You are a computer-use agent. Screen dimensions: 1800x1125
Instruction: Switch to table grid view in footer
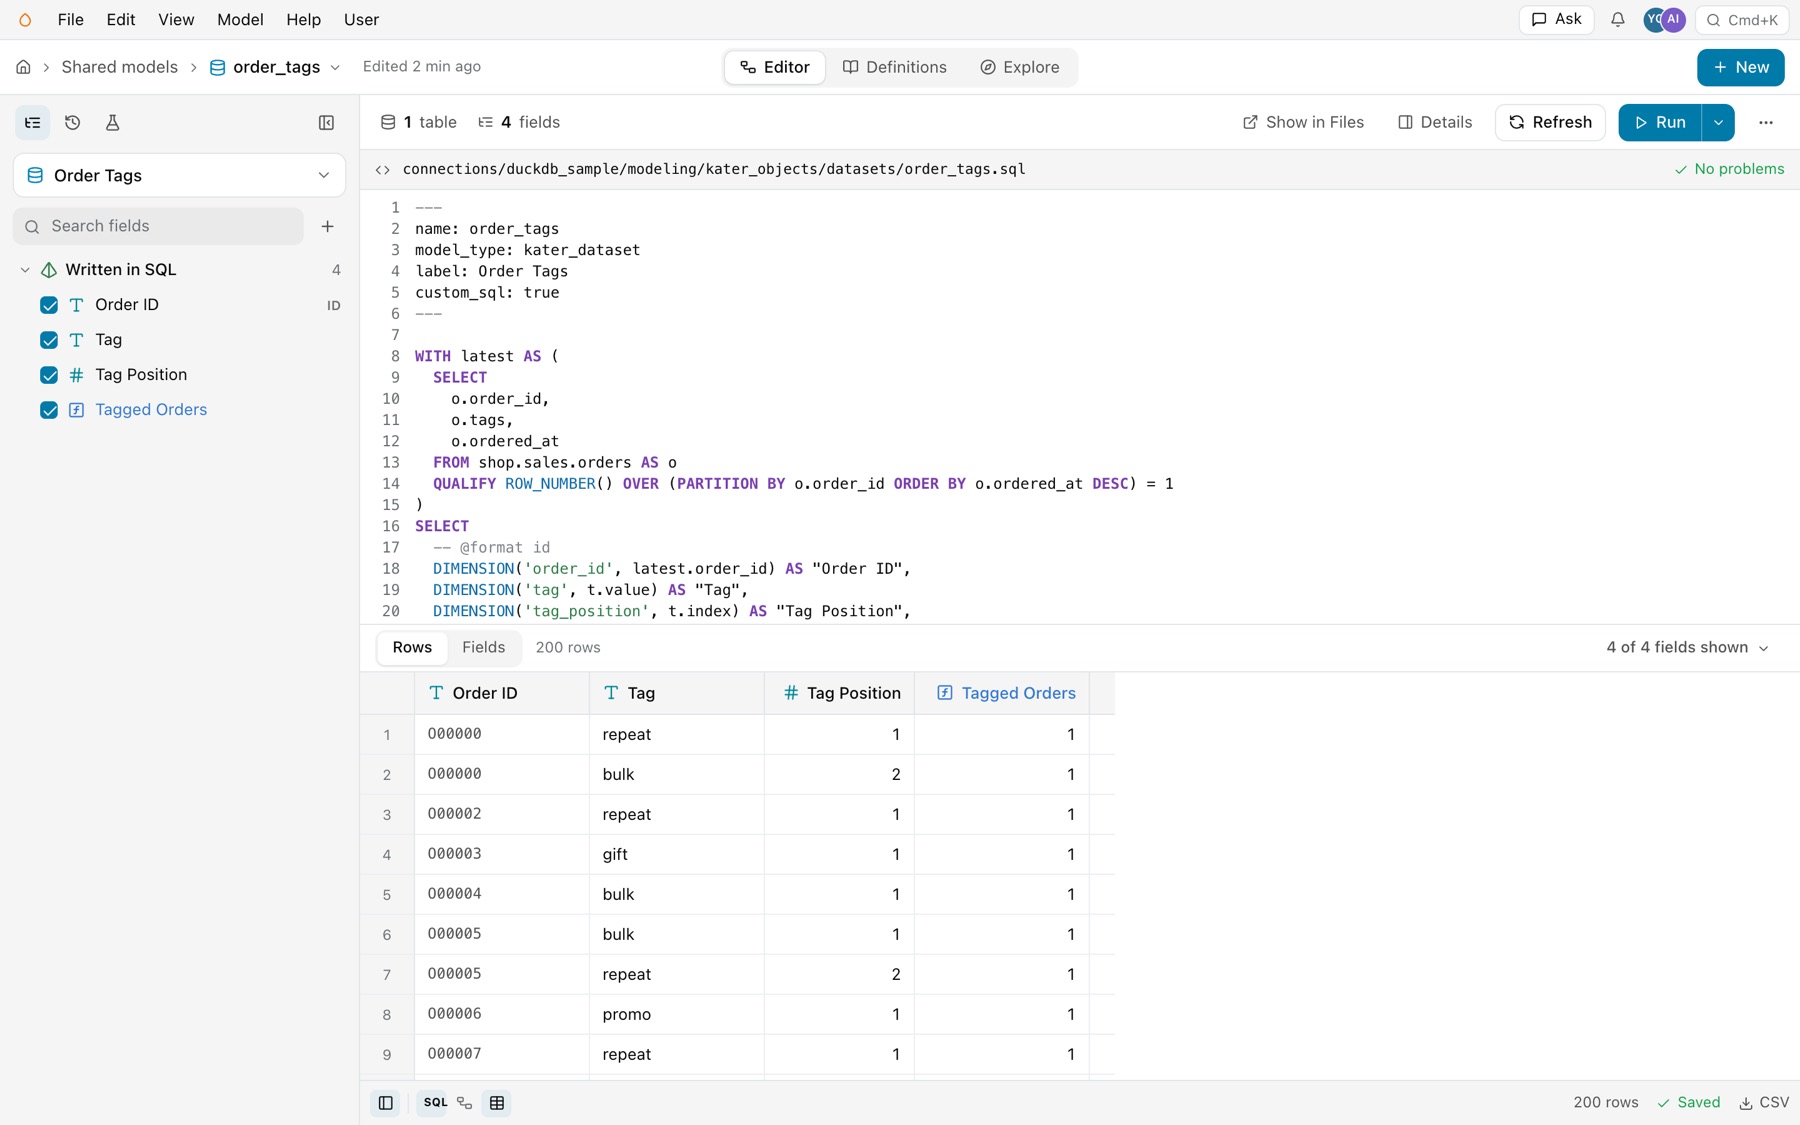pyautogui.click(x=497, y=1103)
